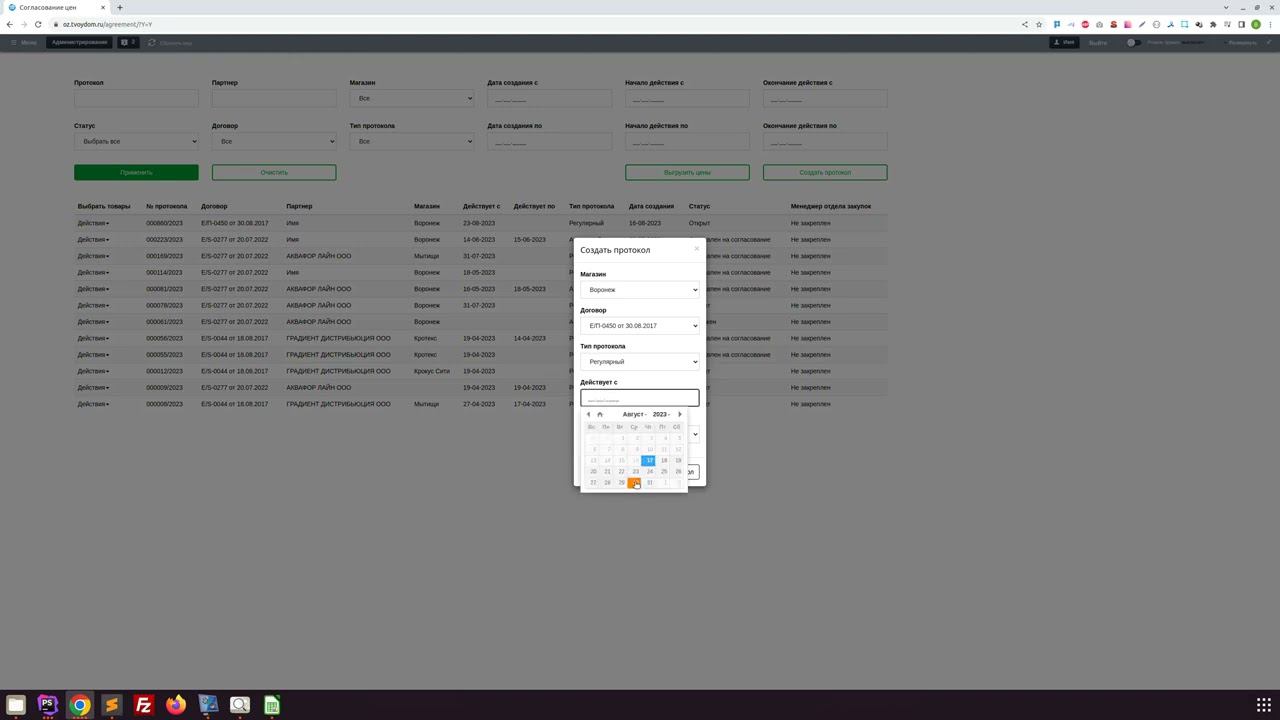Switch to the Согласование цен browser tab
The width and height of the screenshot is (1280, 720).
pyautogui.click(x=55, y=7)
